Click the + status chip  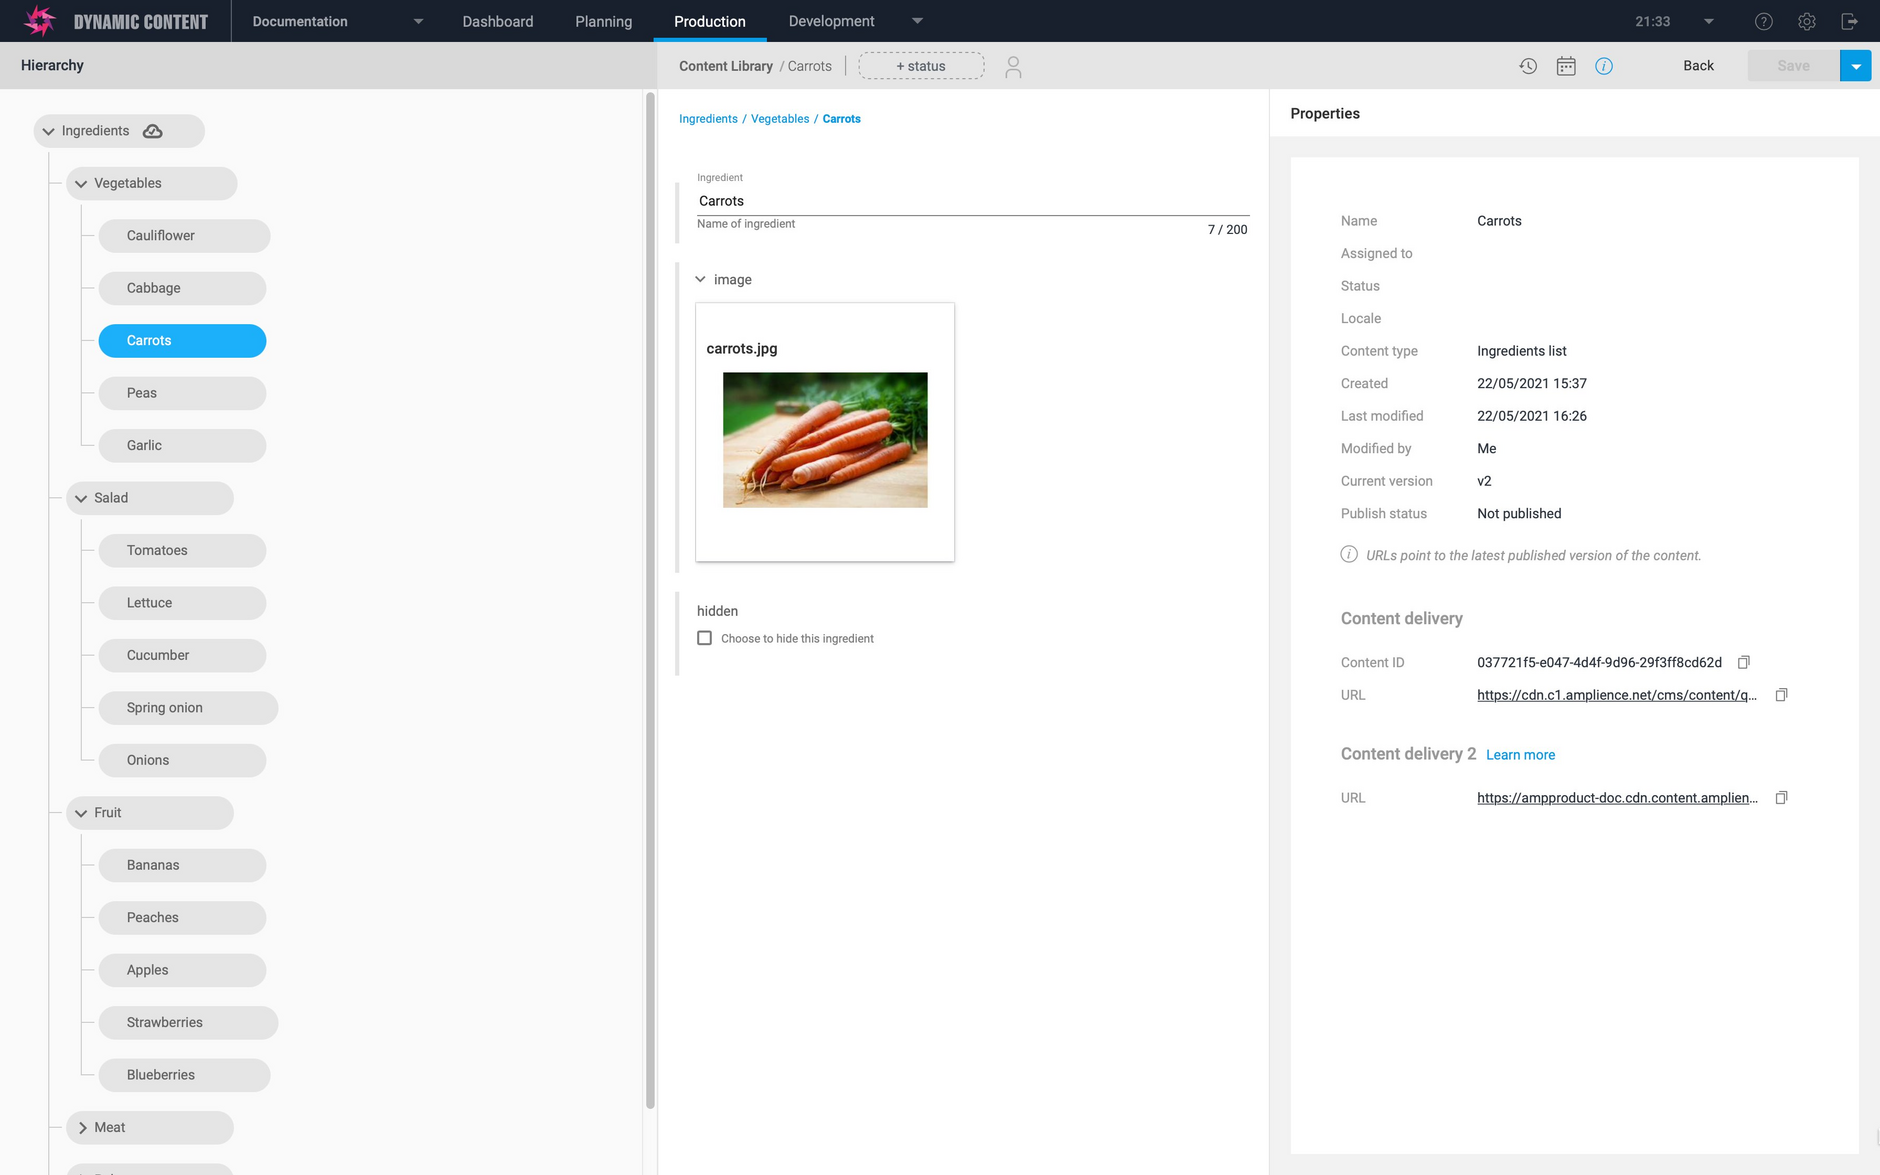[x=920, y=65]
